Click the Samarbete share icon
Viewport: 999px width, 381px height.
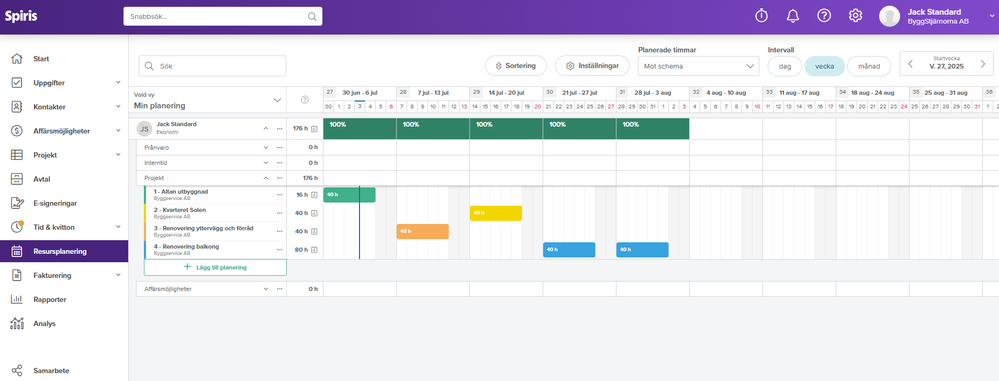coord(17,370)
